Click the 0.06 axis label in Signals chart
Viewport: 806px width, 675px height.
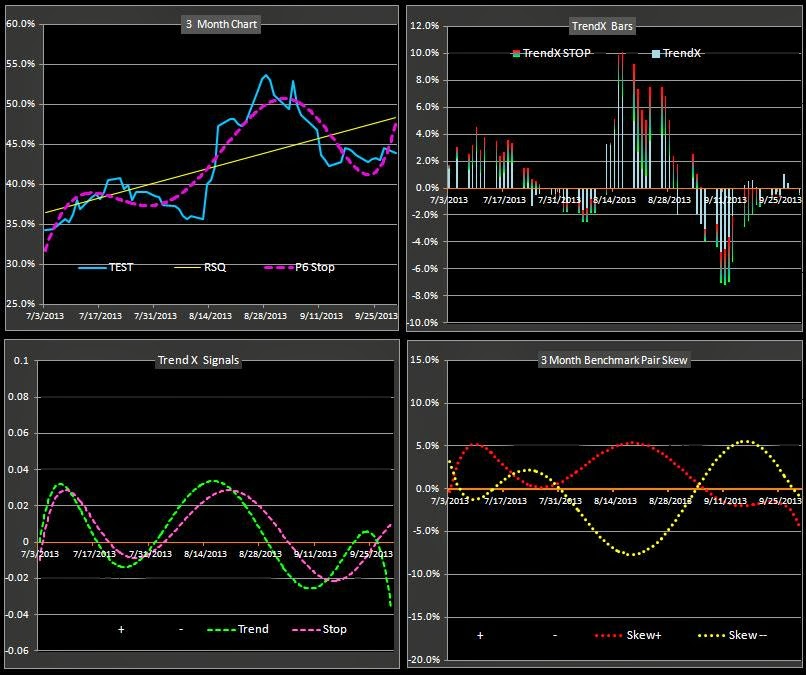tap(19, 433)
